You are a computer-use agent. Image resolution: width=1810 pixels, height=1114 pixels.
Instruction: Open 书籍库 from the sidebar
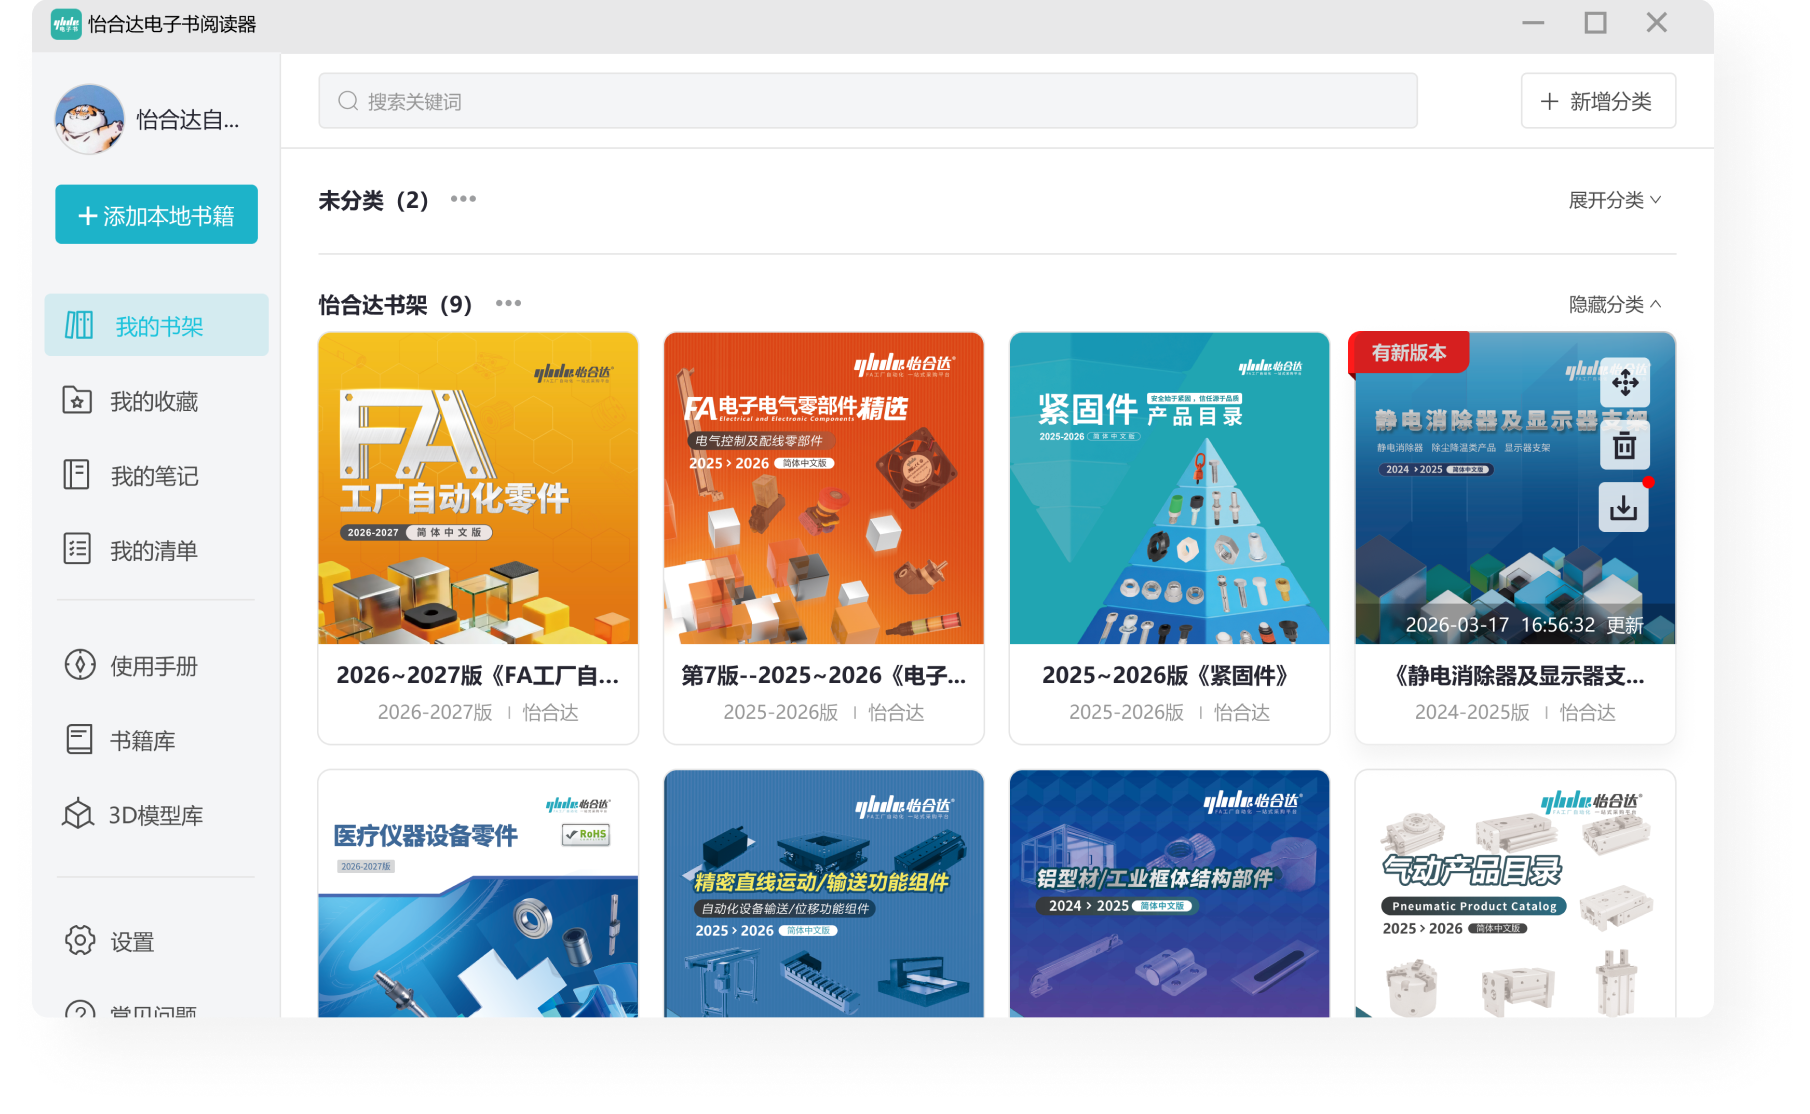click(x=142, y=740)
